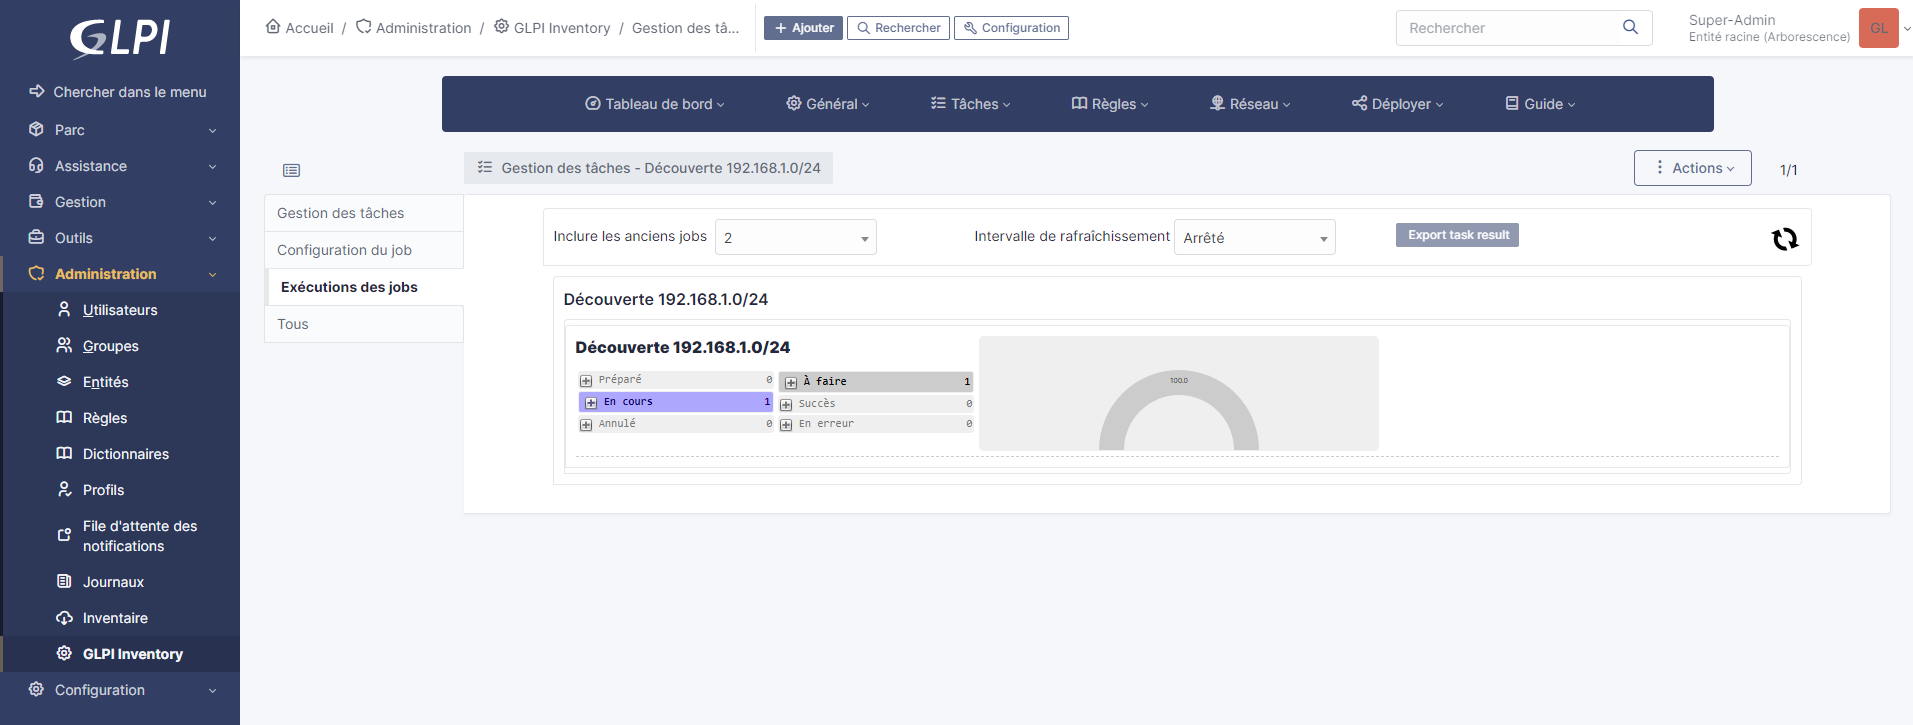Screen dimensions: 1913x725
Task: Click the Parc cube icon
Action: click(36, 129)
